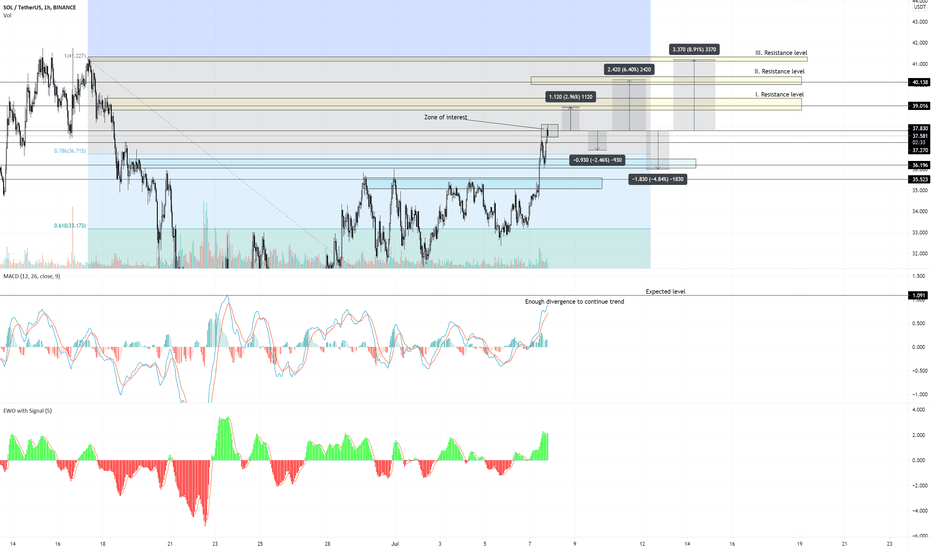Viewport: 932px width, 550px height.
Task: Select the II. Resistance level annotation
Action: coord(779,71)
